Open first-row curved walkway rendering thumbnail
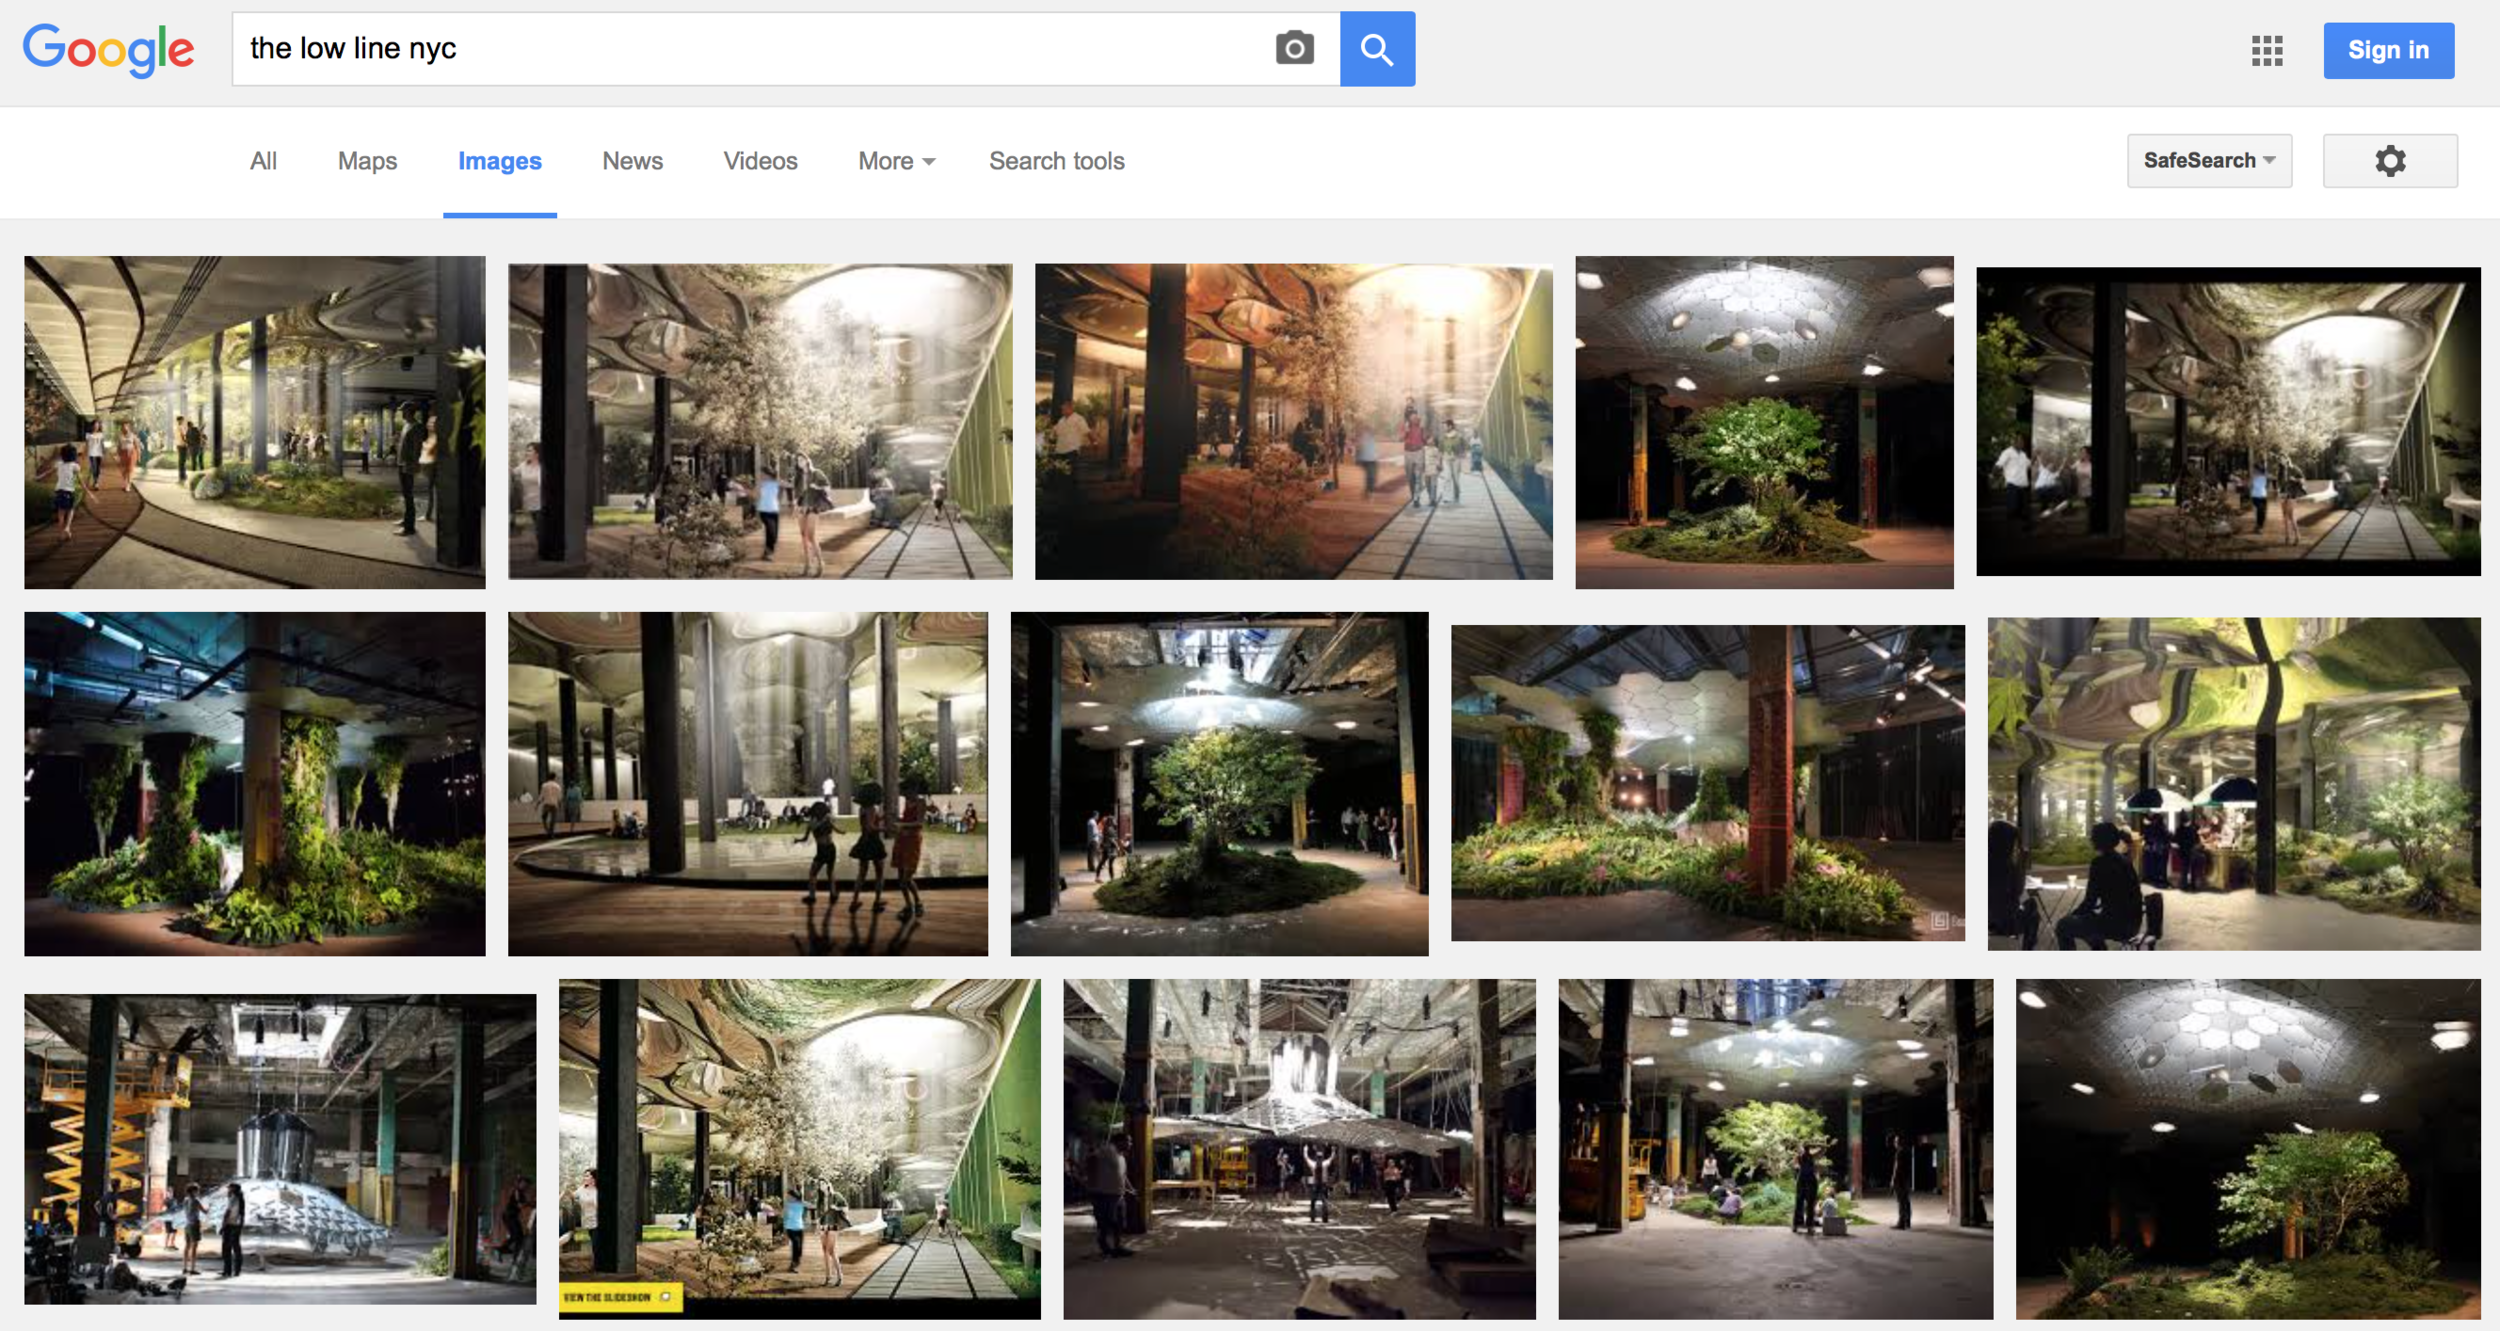This screenshot has height=1331, width=2500. pos(255,422)
